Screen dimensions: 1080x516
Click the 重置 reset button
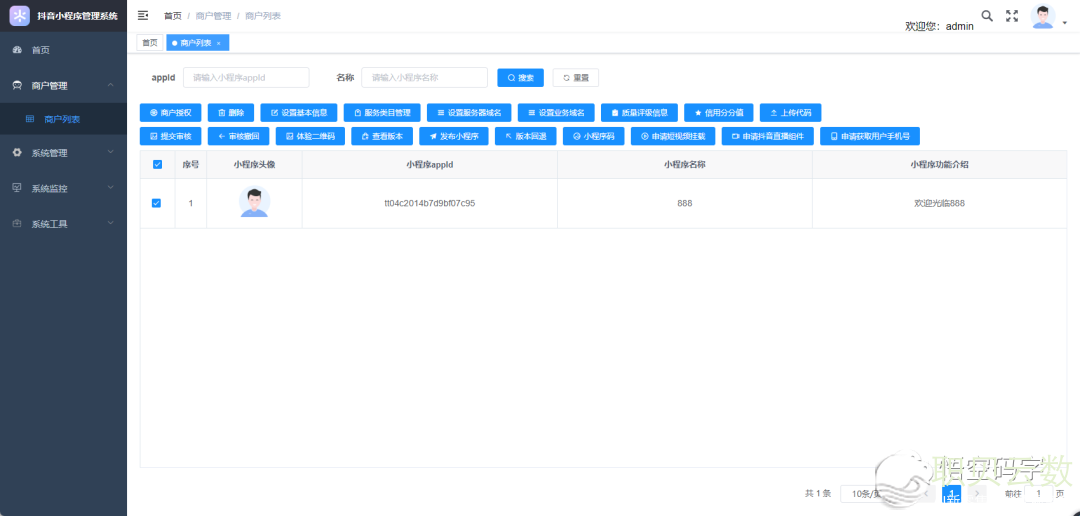pyautogui.click(x=576, y=78)
